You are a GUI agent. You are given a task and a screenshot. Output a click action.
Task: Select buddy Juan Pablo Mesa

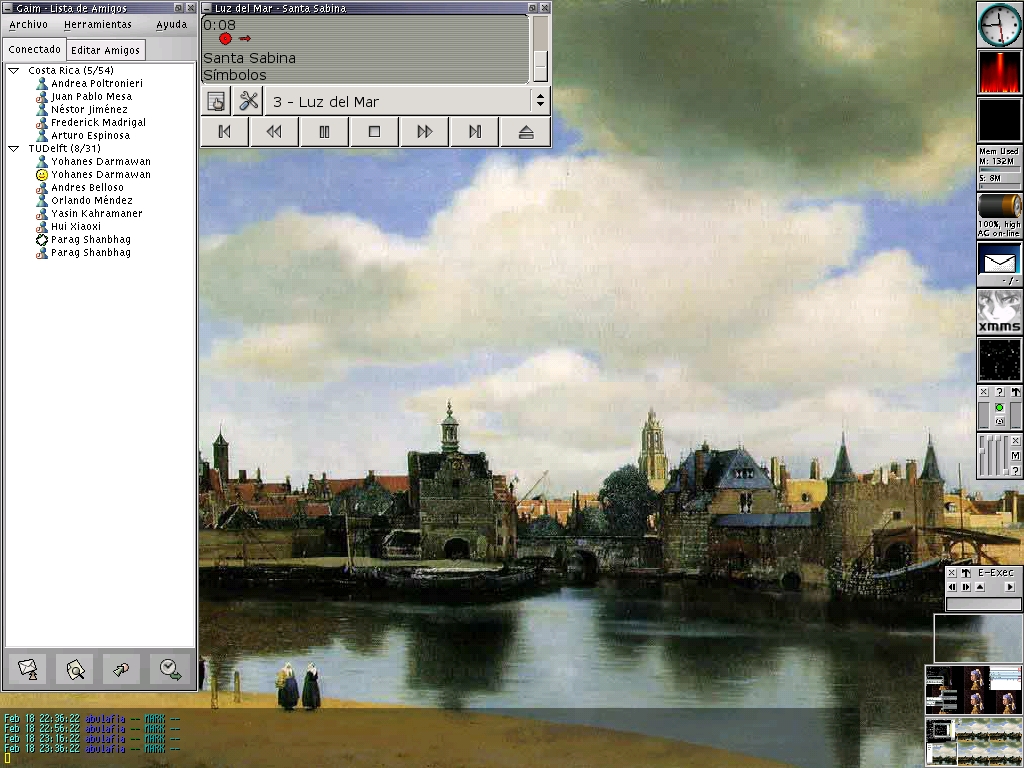tap(91, 97)
